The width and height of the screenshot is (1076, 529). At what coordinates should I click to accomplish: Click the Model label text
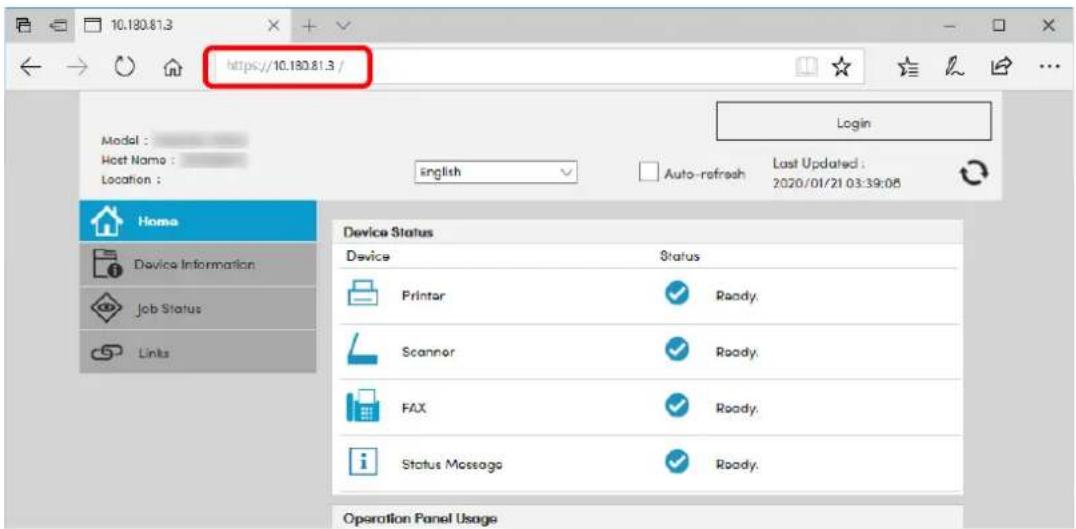click(125, 140)
